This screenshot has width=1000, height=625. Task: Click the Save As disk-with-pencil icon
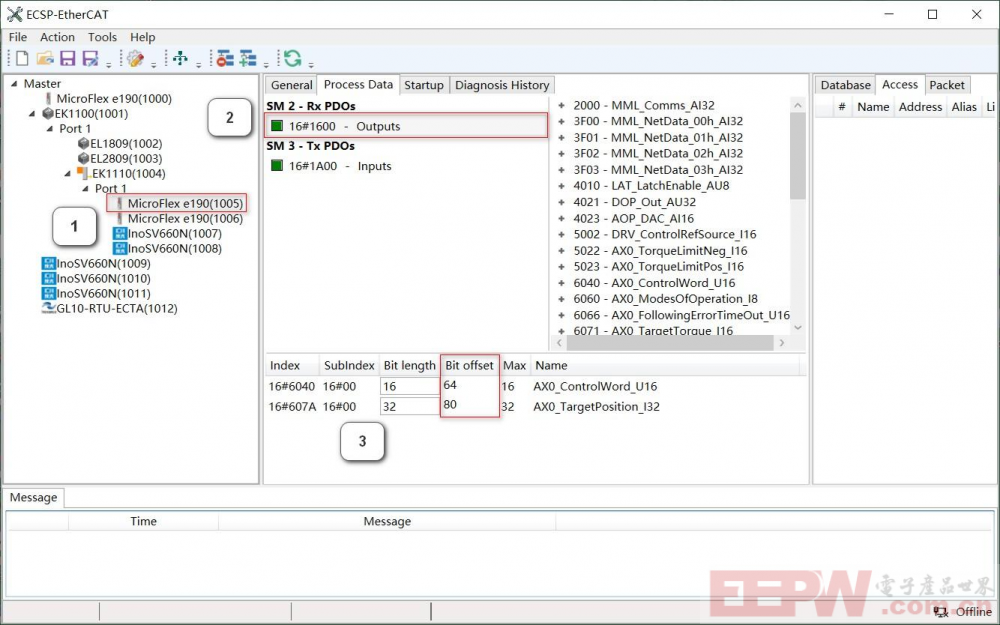coord(91,59)
